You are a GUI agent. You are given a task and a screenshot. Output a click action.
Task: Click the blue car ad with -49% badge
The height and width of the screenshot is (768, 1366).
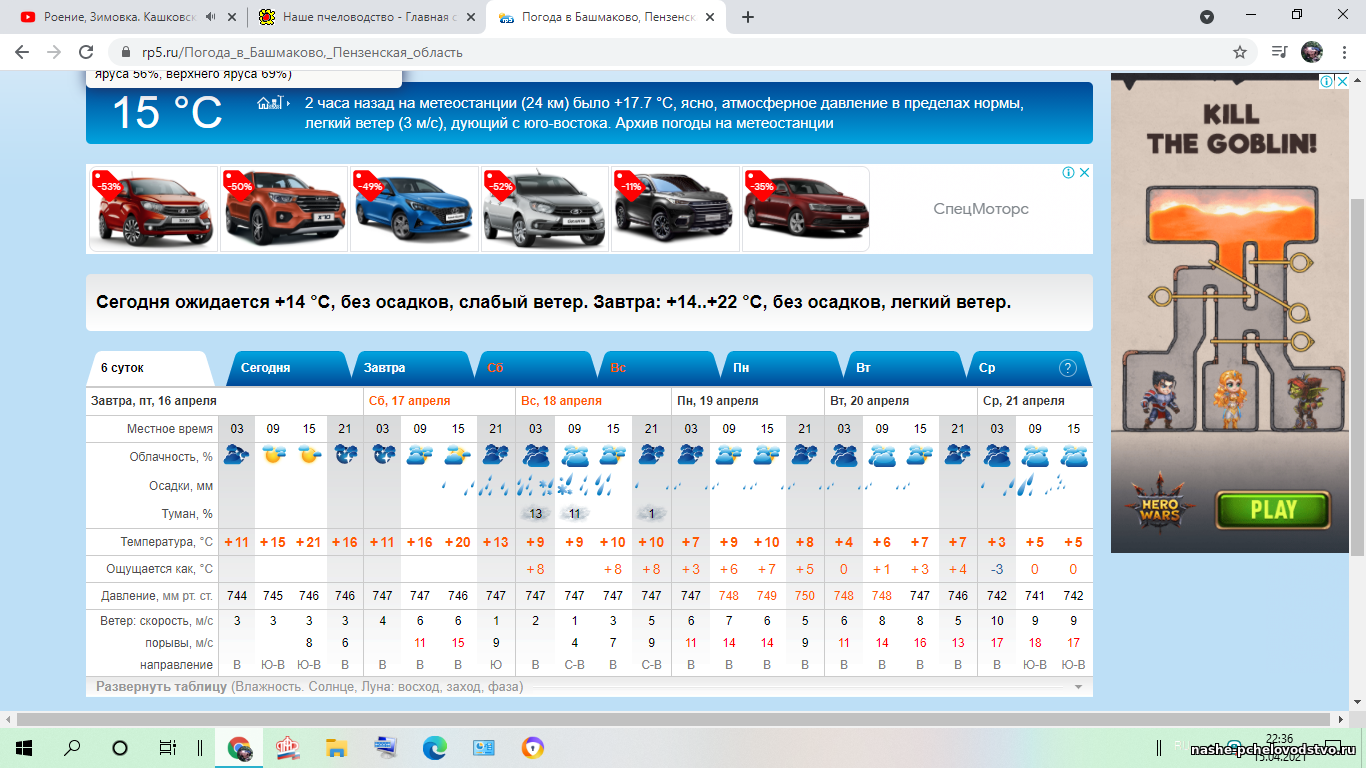point(414,209)
